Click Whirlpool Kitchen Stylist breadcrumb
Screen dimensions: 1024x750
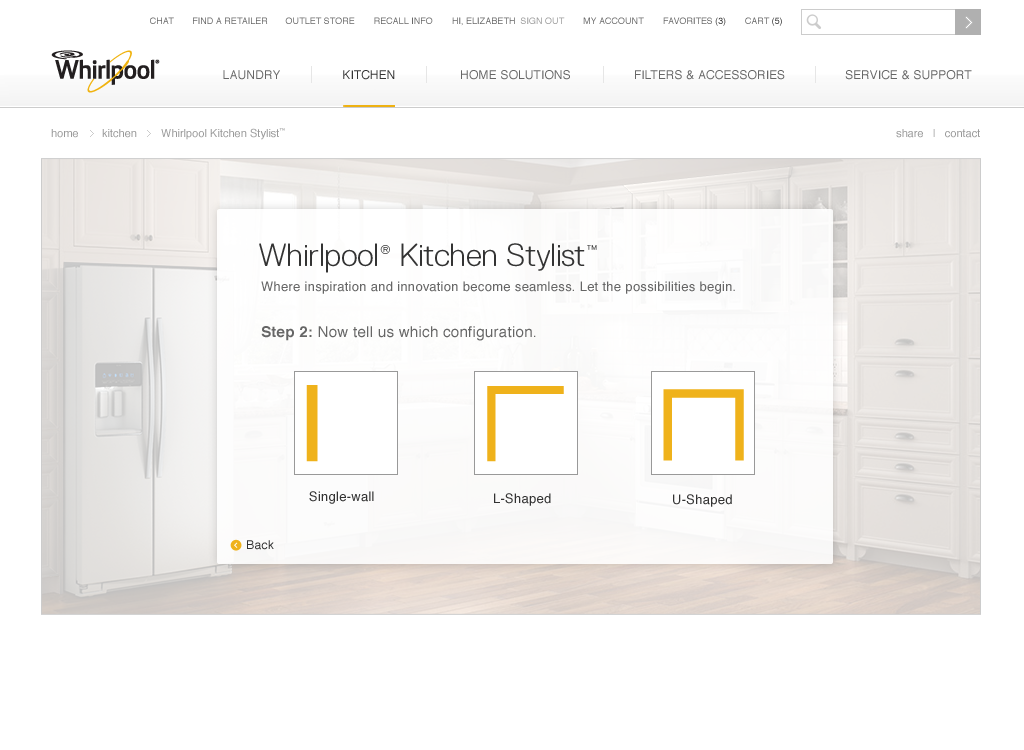223,133
